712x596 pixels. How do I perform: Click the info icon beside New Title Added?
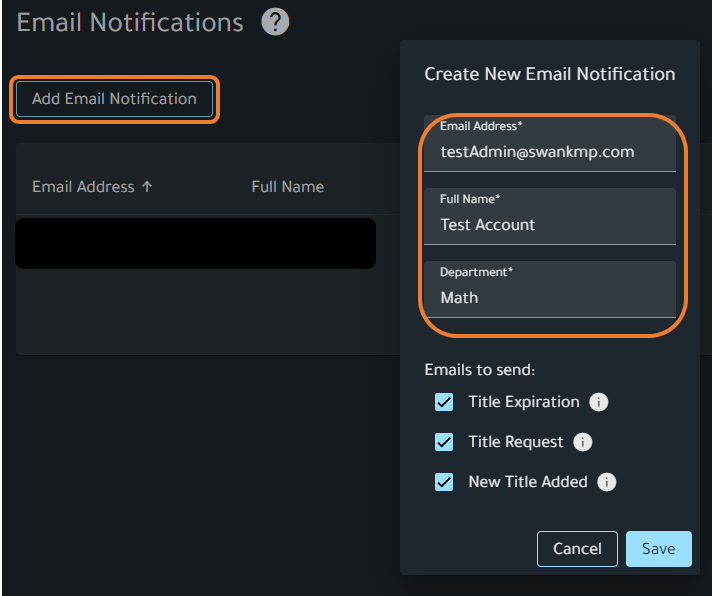point(606,482)
